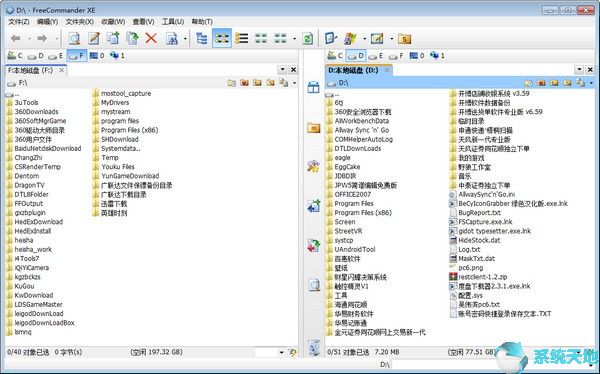The image size is (600, 374).
Task: Click the folder icon marked S
Action: (x=404, y=38)
